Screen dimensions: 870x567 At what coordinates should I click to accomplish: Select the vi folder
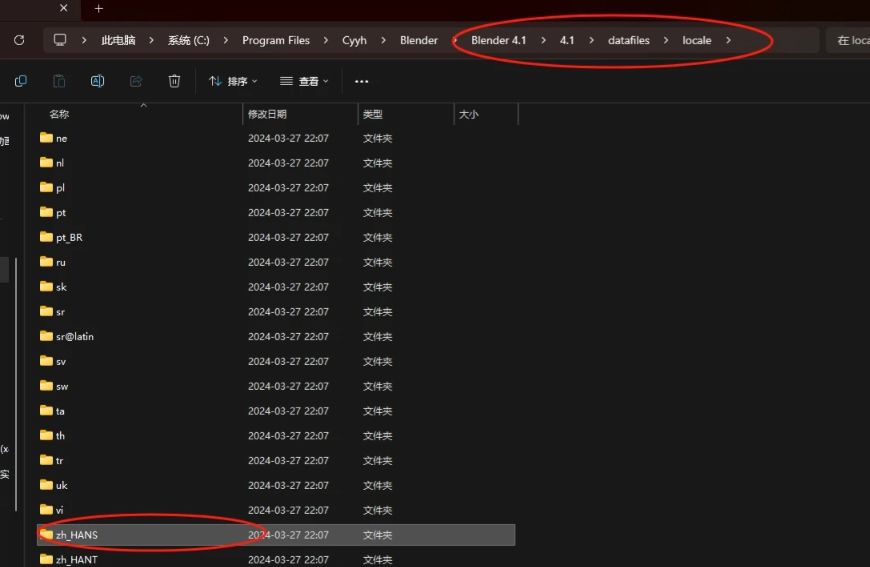coord(276,510)
